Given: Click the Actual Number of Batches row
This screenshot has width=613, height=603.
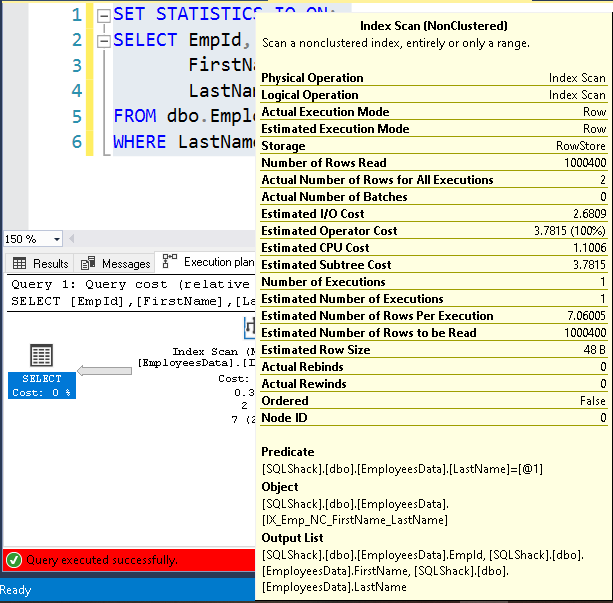Looking at the screenshot, I should [434, 197].
